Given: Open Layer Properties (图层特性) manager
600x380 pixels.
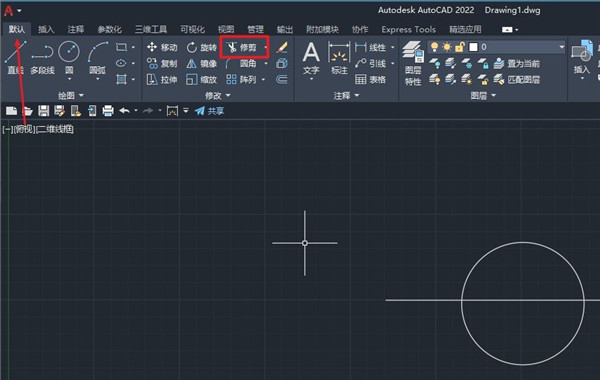Looking at the screenshot, I should tap(413, 63).
